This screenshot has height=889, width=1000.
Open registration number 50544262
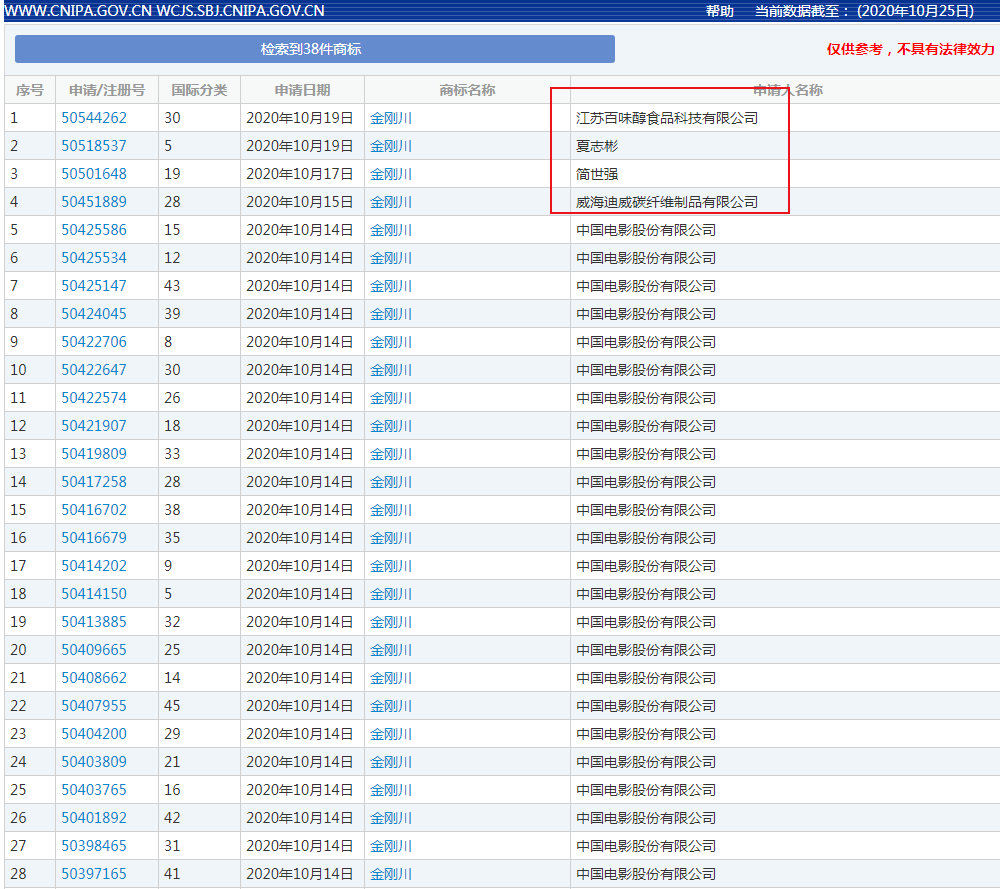(x=94, y=118)
